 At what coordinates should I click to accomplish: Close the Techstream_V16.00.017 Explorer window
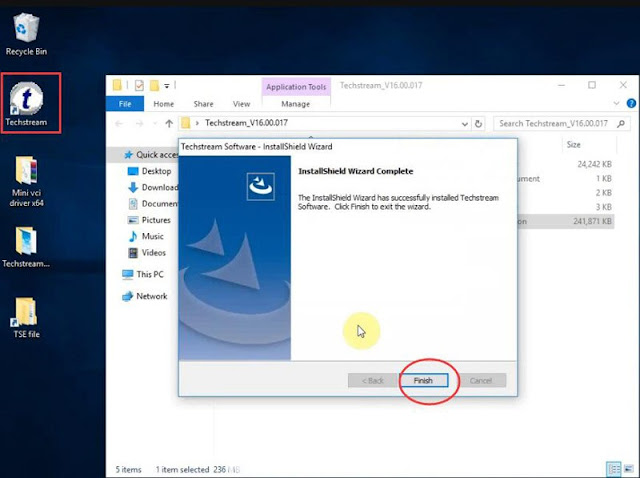623,85
